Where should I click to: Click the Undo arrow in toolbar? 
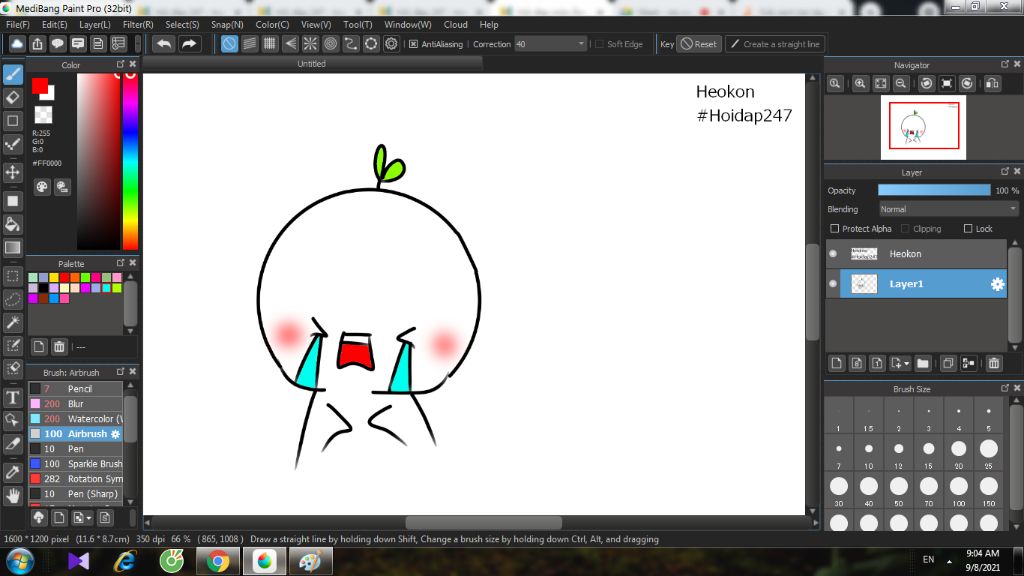[164, 44]
